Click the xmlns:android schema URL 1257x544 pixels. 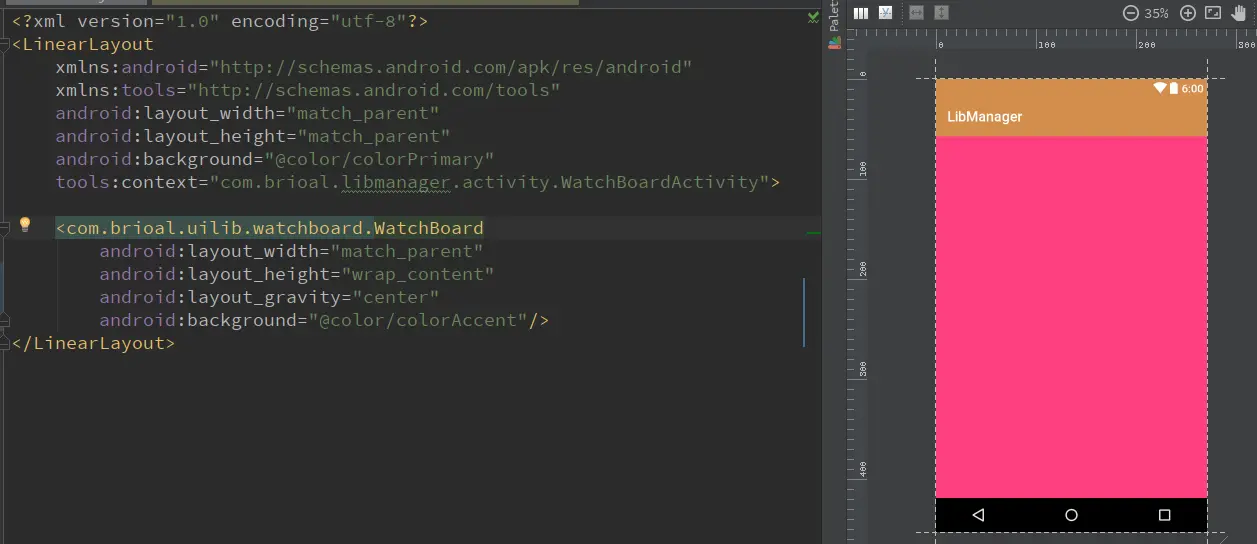[451, 67]
